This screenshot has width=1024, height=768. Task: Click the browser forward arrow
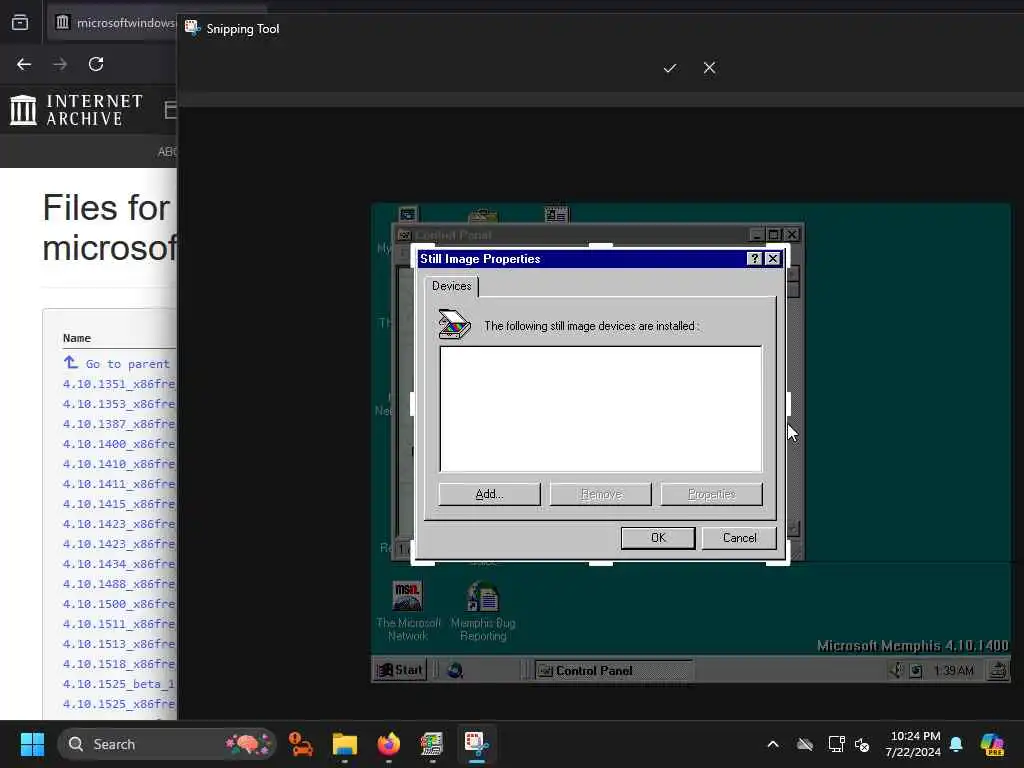60,64
